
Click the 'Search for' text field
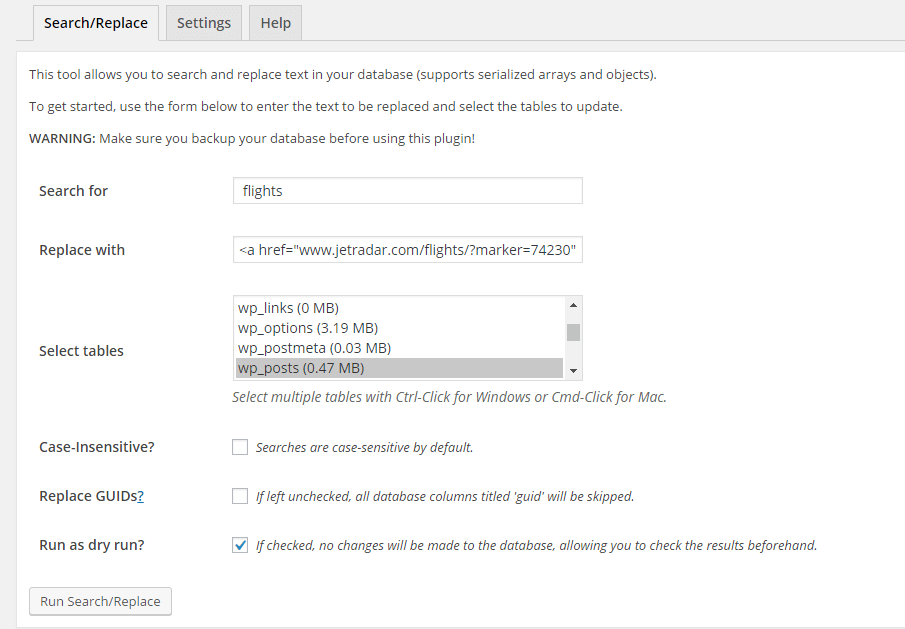click(407, 191)
